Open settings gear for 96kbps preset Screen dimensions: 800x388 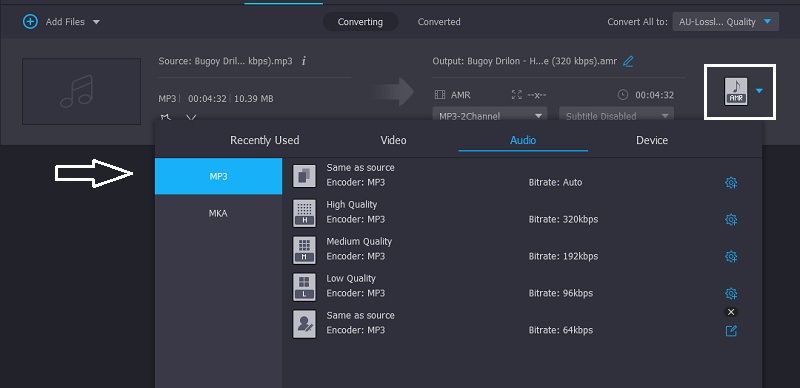point(731,294)
